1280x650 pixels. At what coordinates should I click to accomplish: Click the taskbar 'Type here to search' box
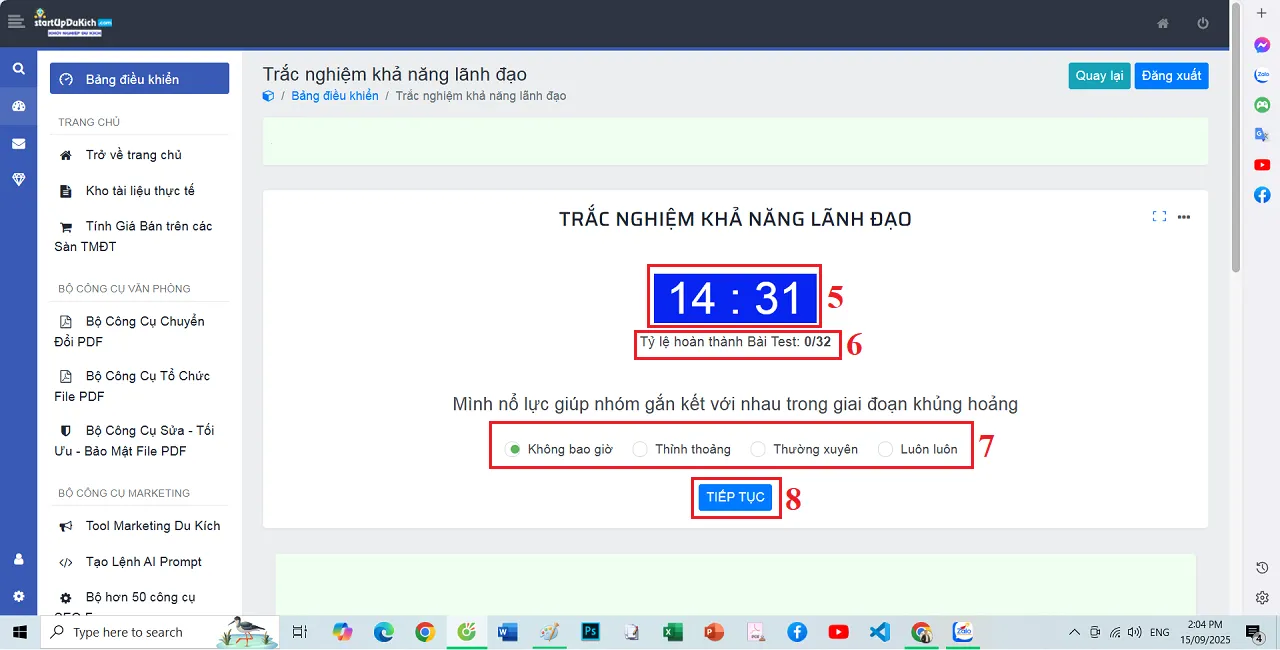pos(160,632)
